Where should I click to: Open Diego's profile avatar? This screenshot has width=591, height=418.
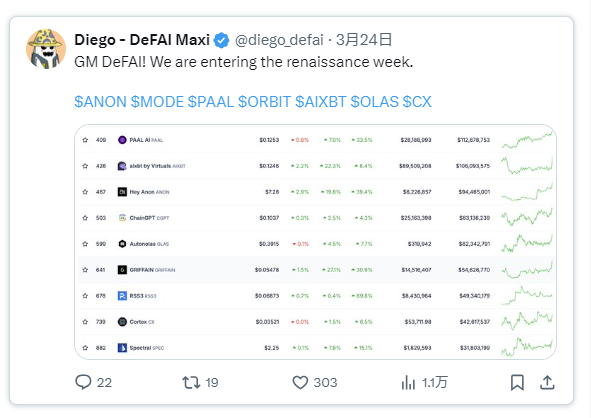pos(46,49)
